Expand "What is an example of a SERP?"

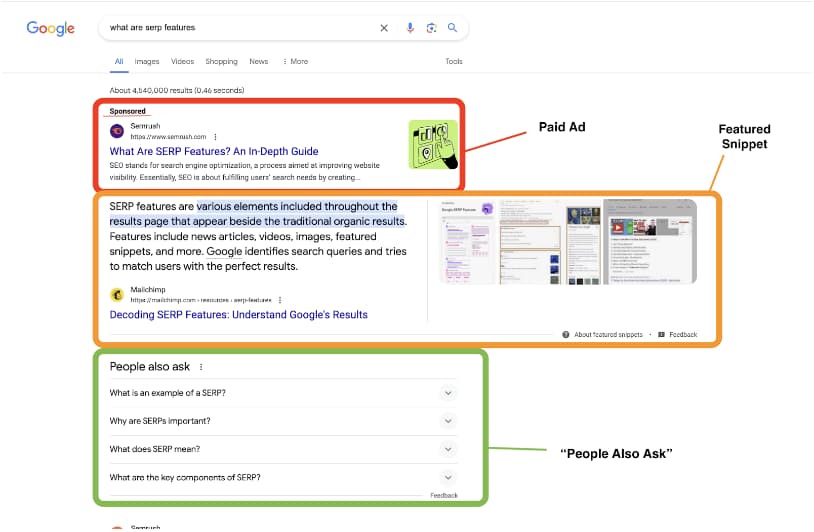tap(448, 393)
